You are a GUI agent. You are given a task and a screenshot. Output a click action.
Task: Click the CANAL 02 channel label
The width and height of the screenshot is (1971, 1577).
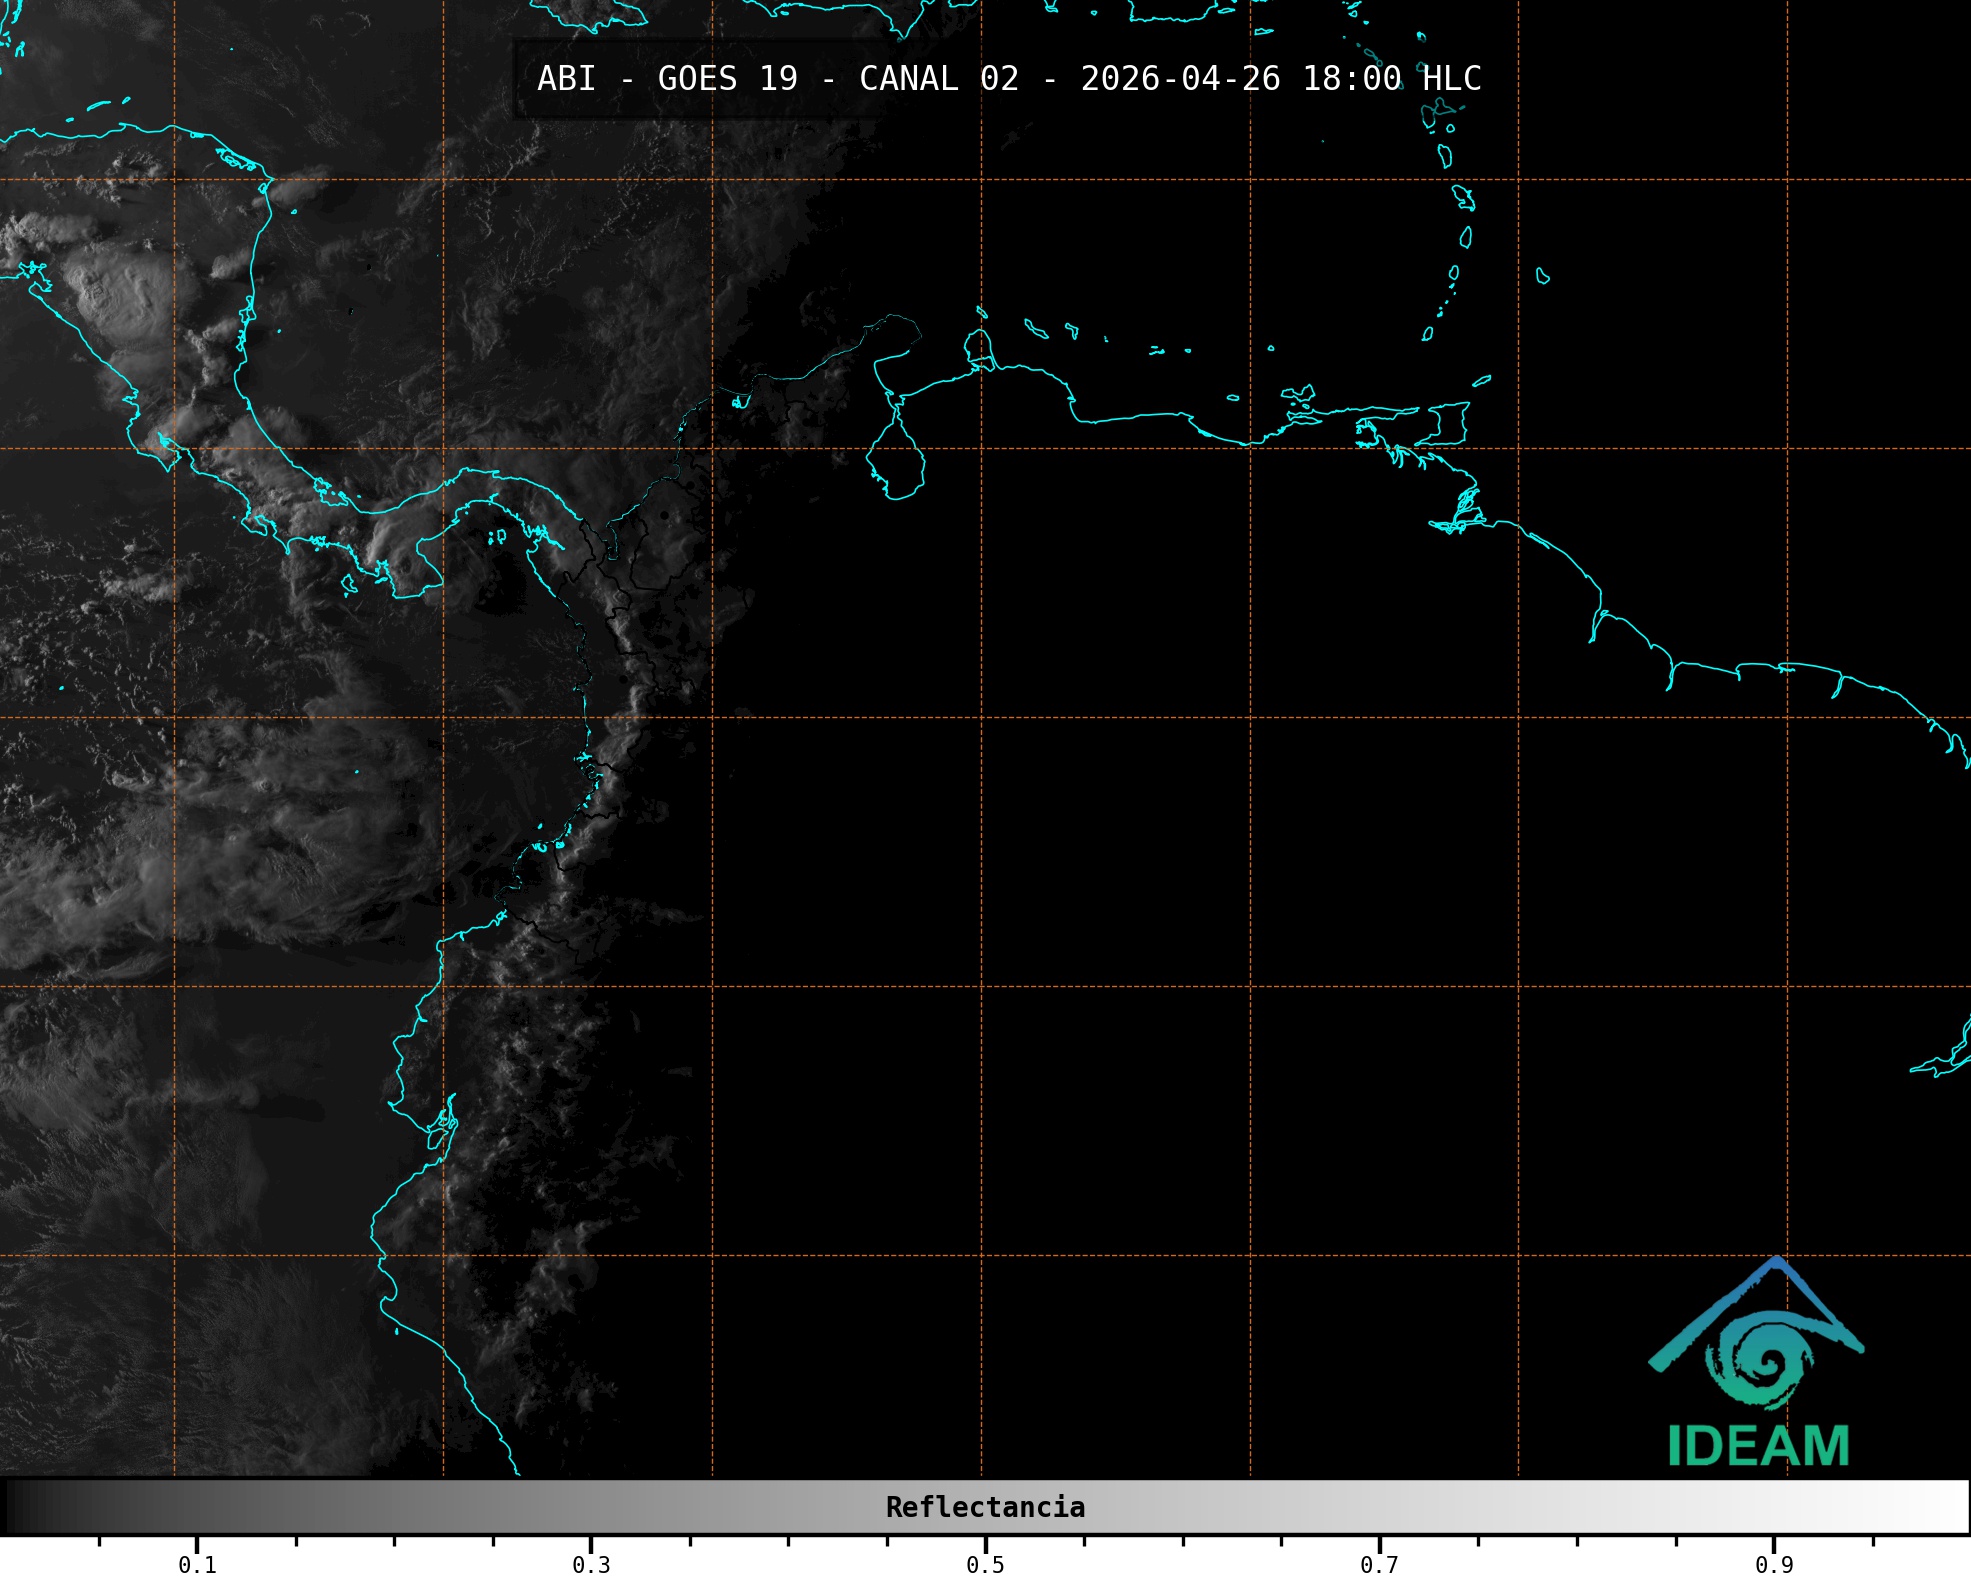pyautogui.click(x=938, y=79)
